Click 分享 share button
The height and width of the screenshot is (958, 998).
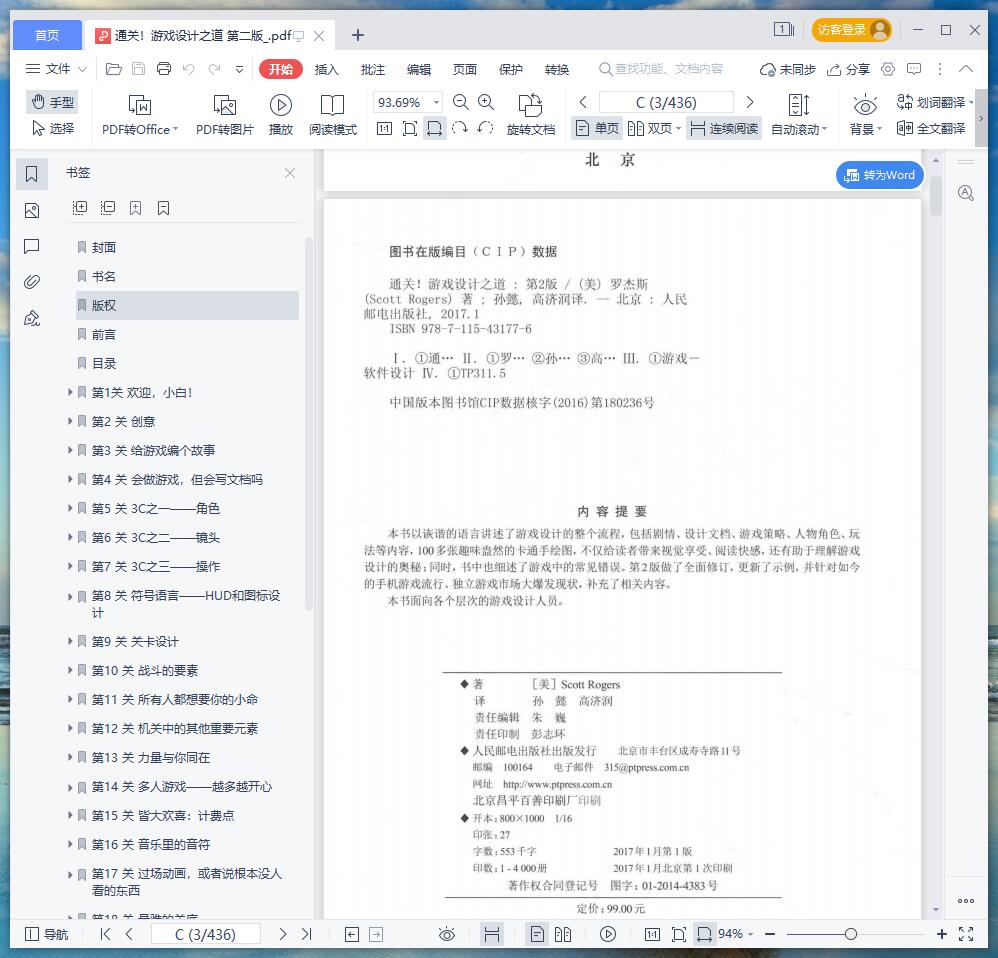click(x=848, y=69)
